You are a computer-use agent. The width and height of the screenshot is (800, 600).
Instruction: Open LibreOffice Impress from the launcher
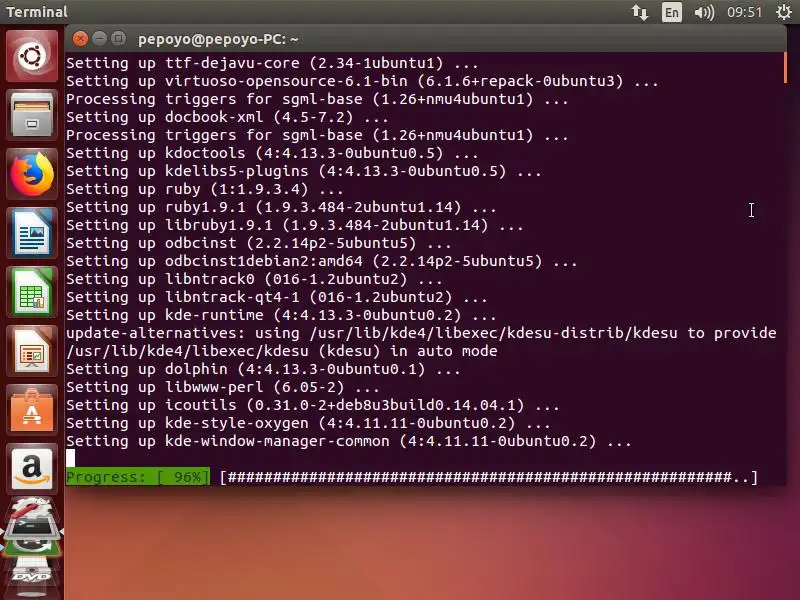click(32, 352)
